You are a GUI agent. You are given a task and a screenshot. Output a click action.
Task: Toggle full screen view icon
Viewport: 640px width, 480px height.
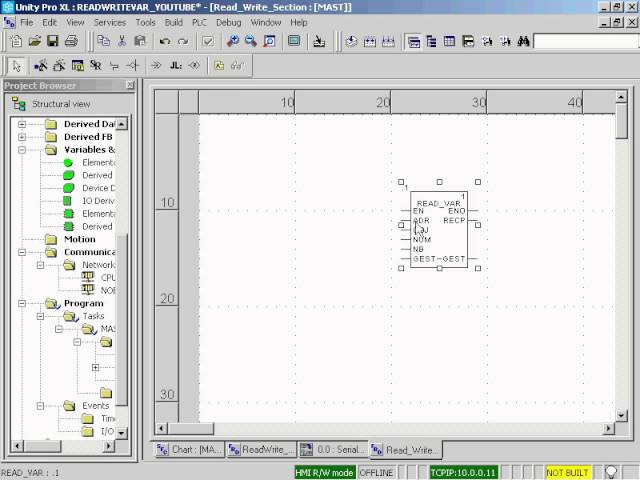coord(294,41)
